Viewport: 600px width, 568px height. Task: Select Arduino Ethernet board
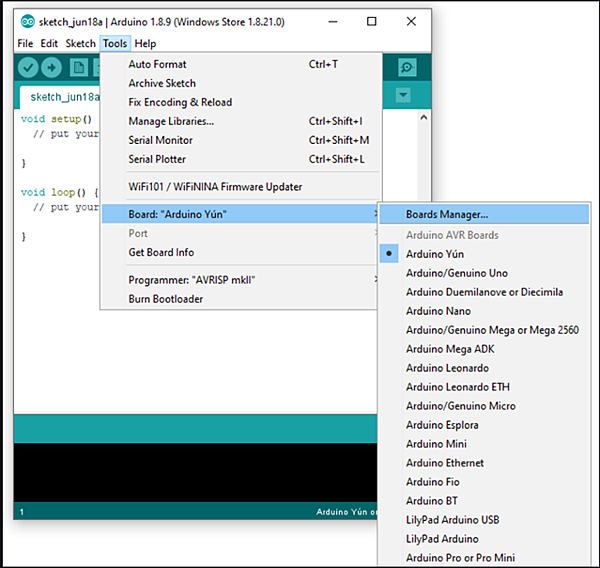tap(484, 463)
